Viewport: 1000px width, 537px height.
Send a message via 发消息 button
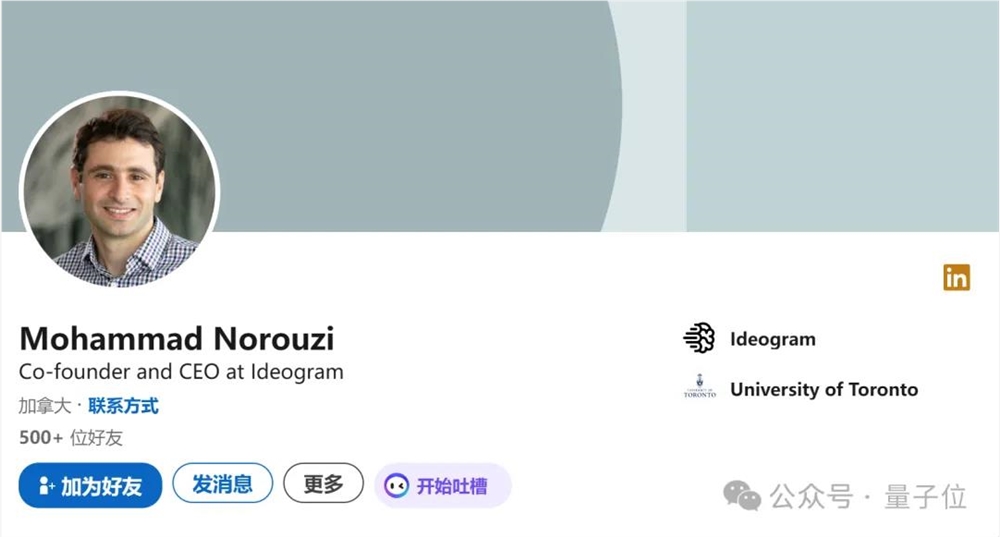pyautogui.click(x=223, y=483)
